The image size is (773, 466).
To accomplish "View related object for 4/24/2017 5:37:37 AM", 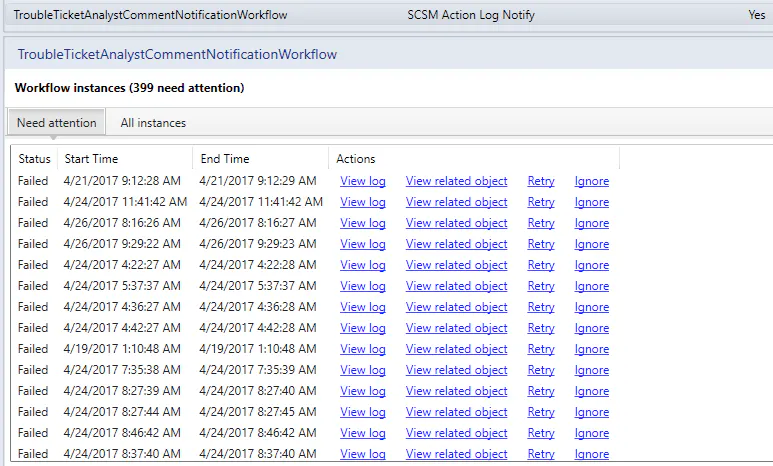I will coord(457,286).
